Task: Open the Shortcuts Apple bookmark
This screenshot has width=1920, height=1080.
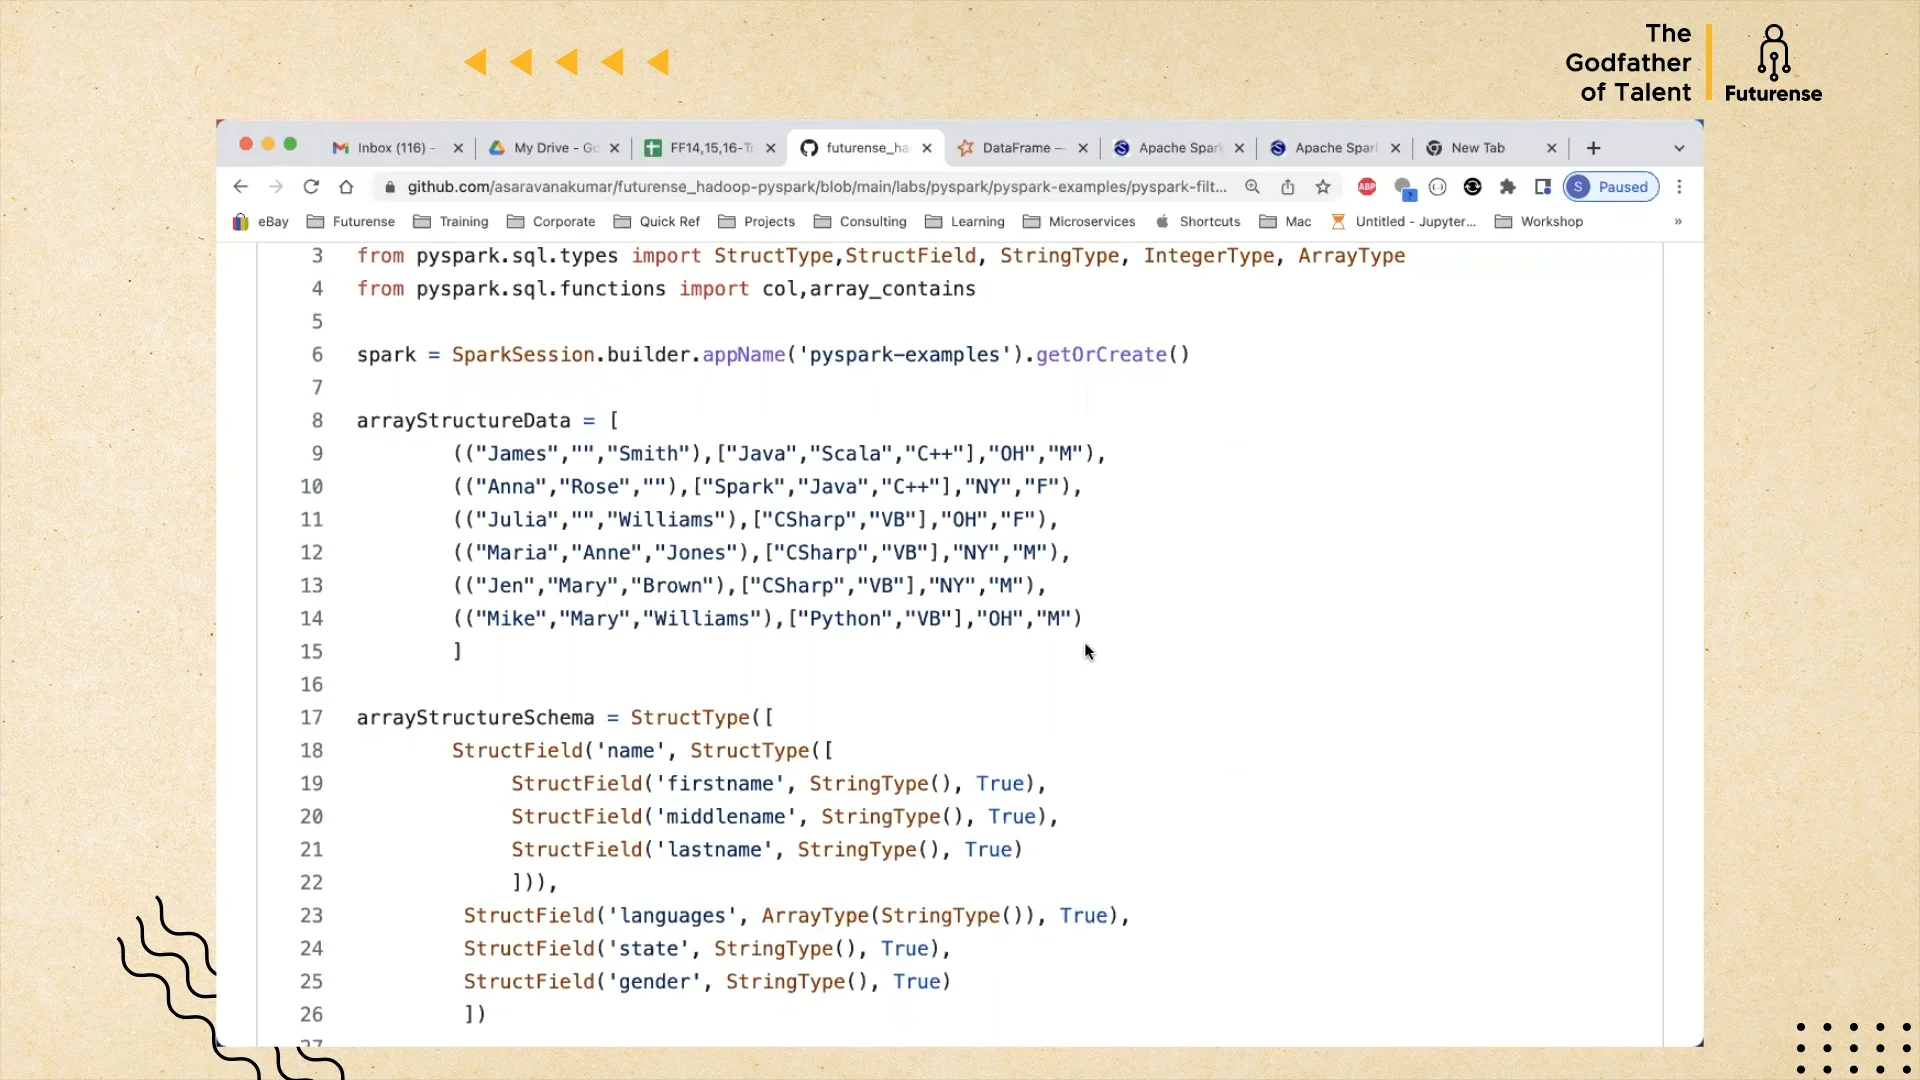Action: pos(1198,222)
